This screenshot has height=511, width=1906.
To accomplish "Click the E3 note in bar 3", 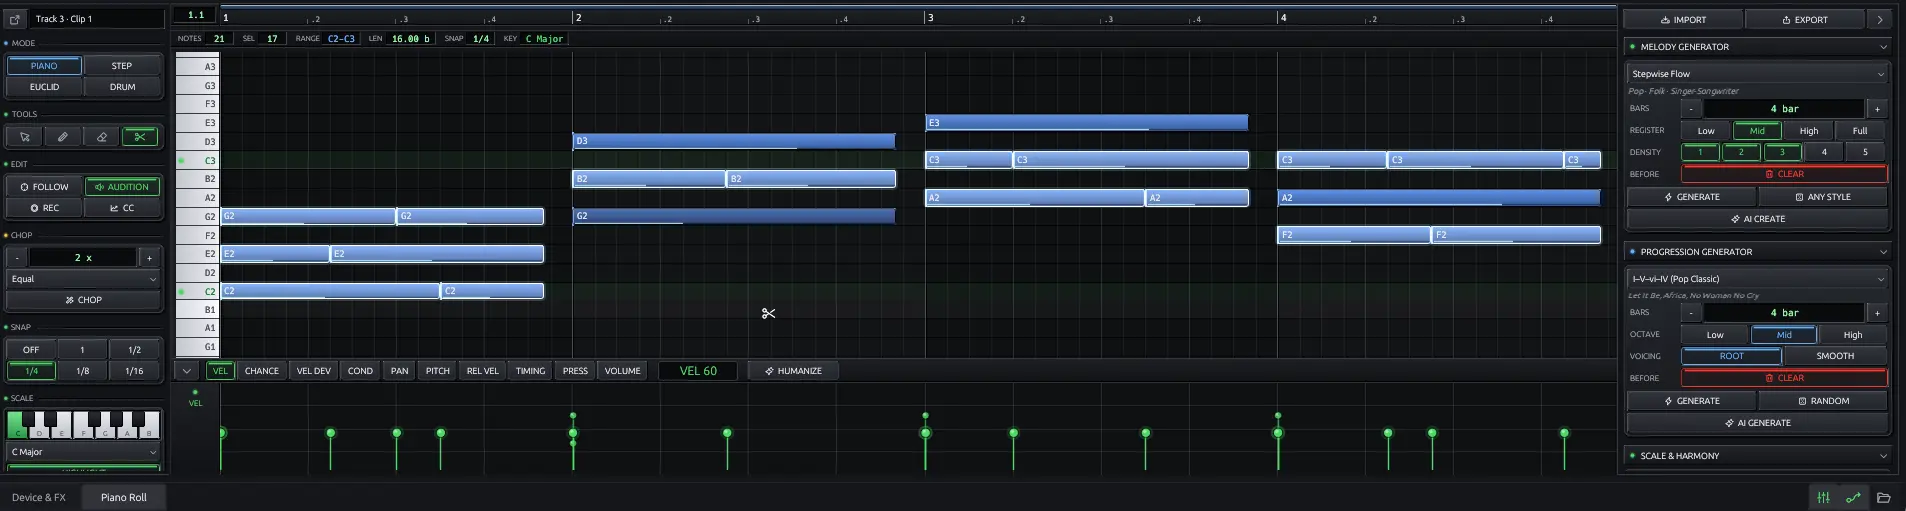I will [1087, 123].
